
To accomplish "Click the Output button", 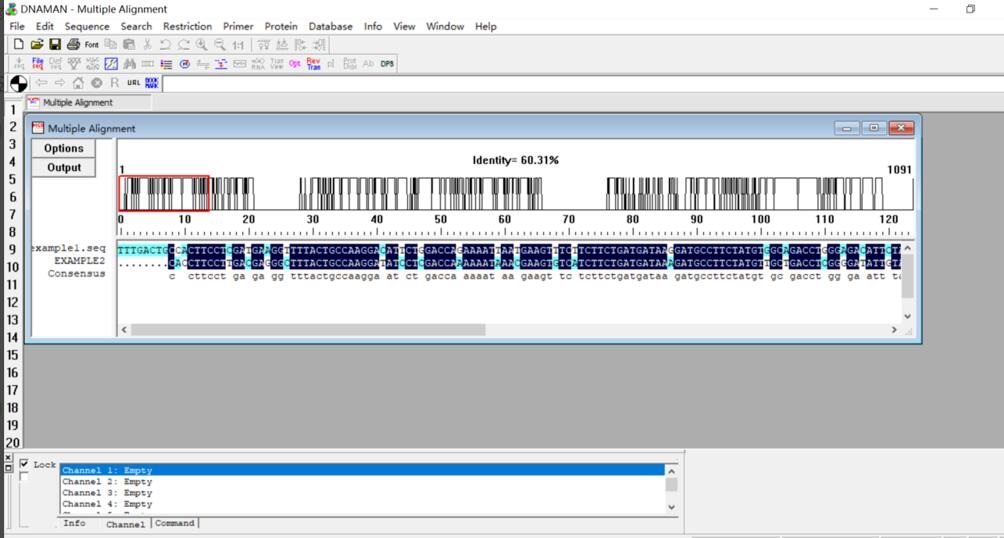I will click(64, 167).
